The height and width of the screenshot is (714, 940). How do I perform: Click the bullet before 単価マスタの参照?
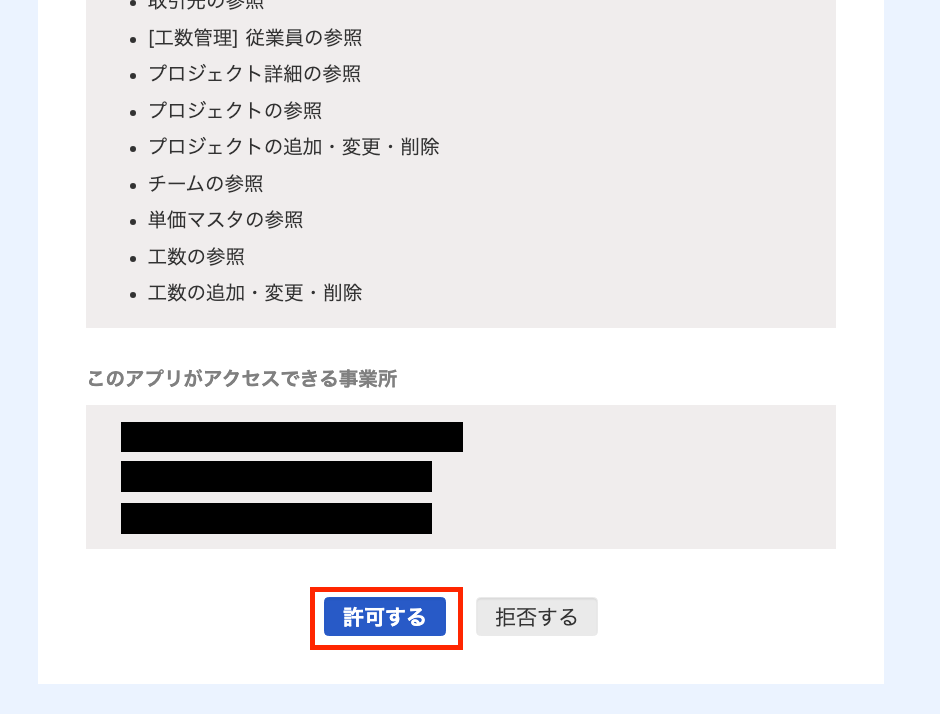(x=133, y=222)
